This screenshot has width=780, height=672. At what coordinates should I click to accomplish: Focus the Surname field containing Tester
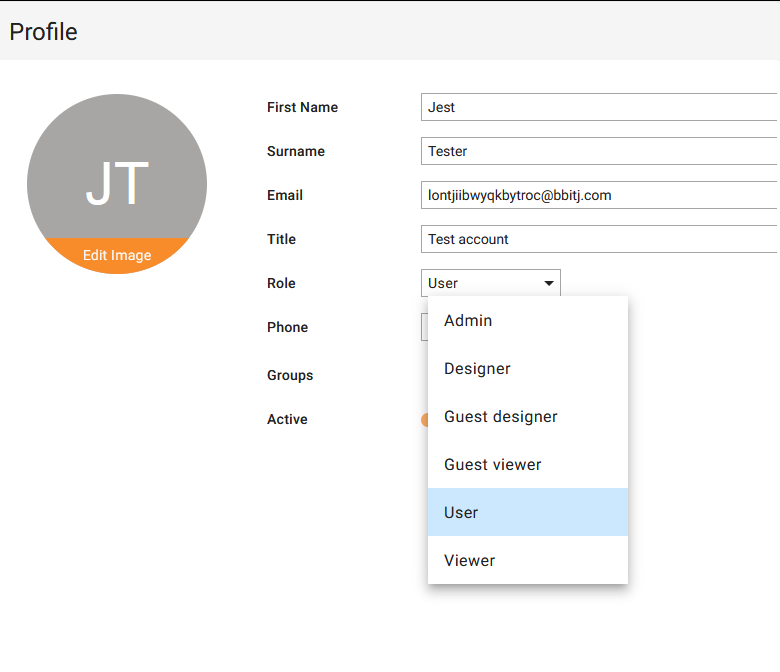[599, 151]
